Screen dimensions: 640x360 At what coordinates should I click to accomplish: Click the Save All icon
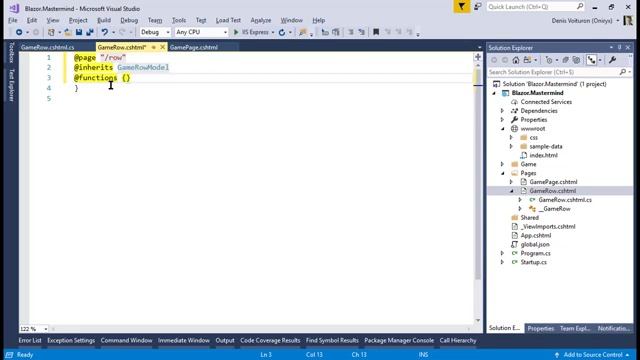[x=90, y=32]
